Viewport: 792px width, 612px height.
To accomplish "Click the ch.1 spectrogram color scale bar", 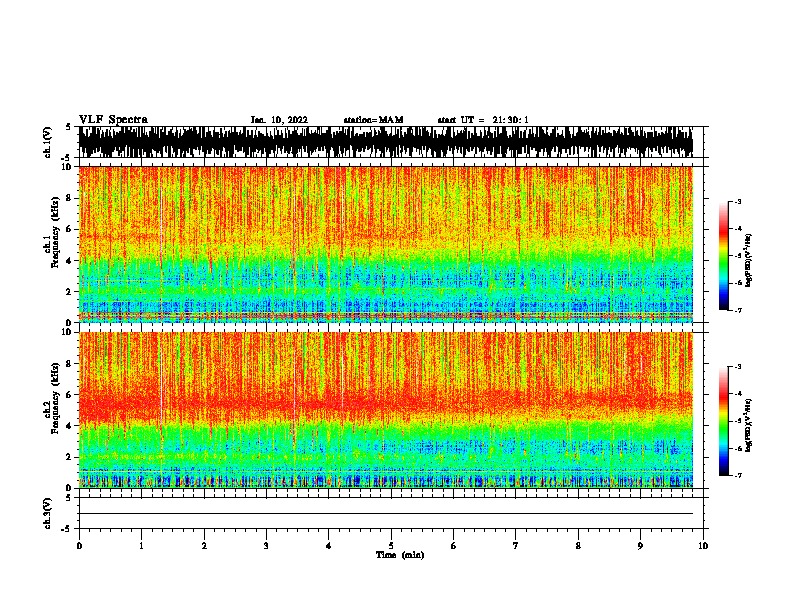I will [x=724, y=256].
